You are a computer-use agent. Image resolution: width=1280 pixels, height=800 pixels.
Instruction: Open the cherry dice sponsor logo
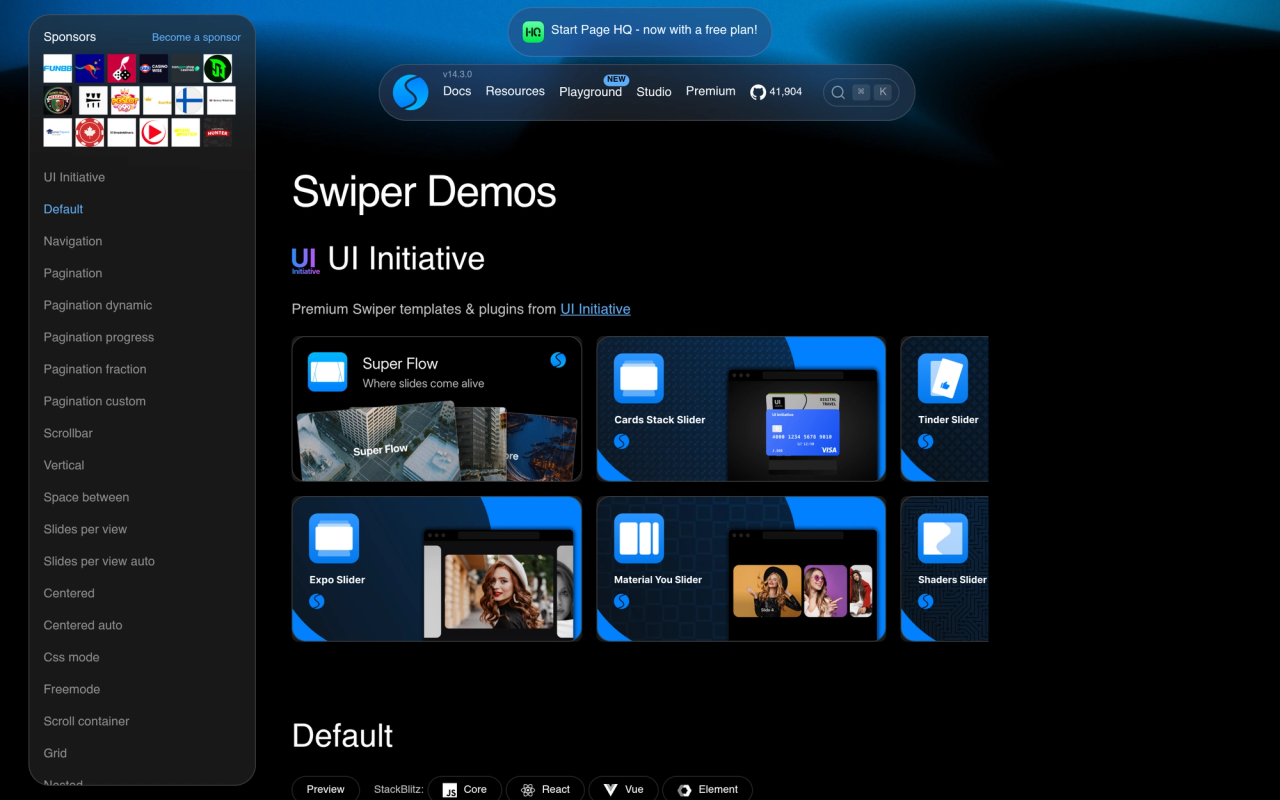point(122,68)
